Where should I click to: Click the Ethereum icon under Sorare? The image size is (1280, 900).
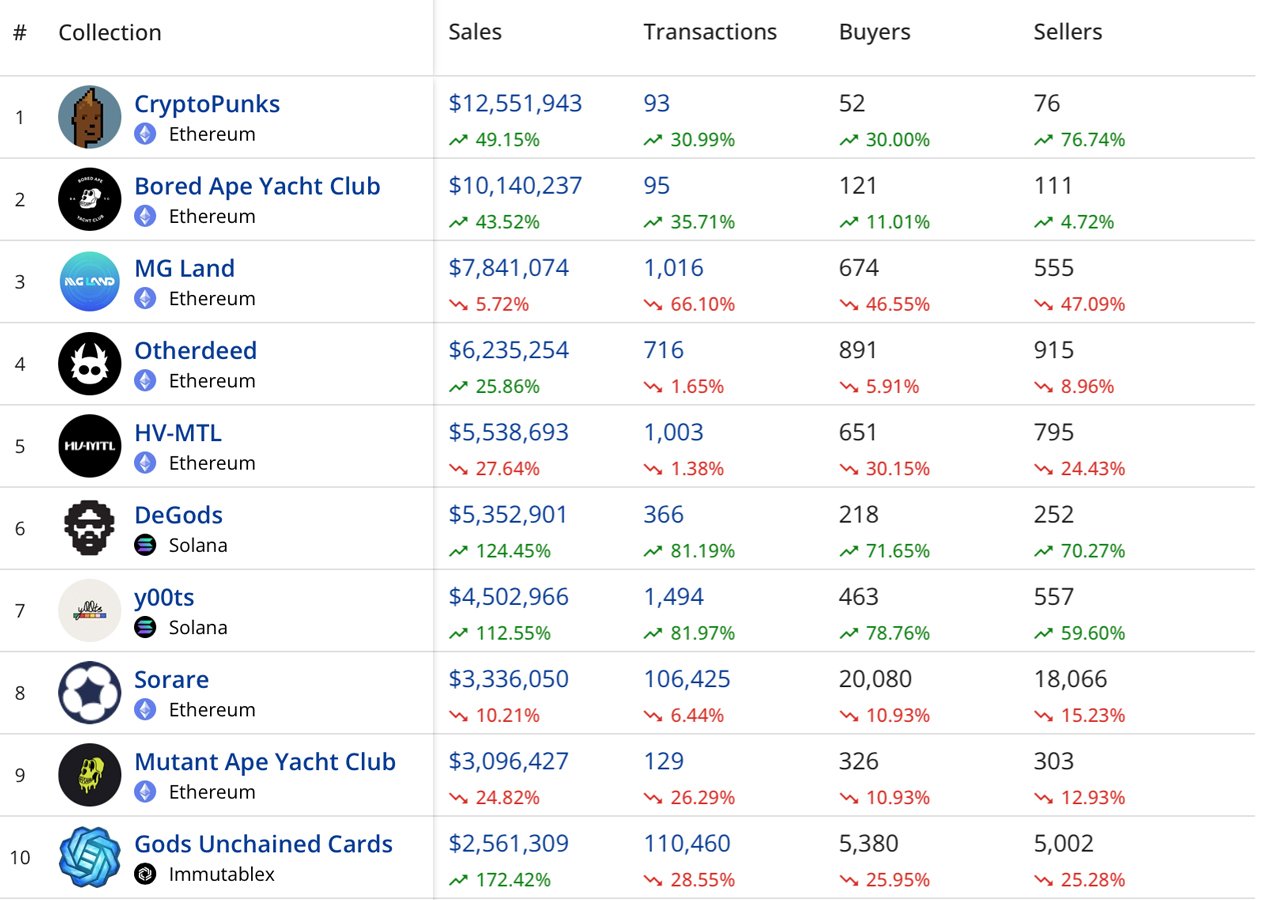click(x=146, y=709)
